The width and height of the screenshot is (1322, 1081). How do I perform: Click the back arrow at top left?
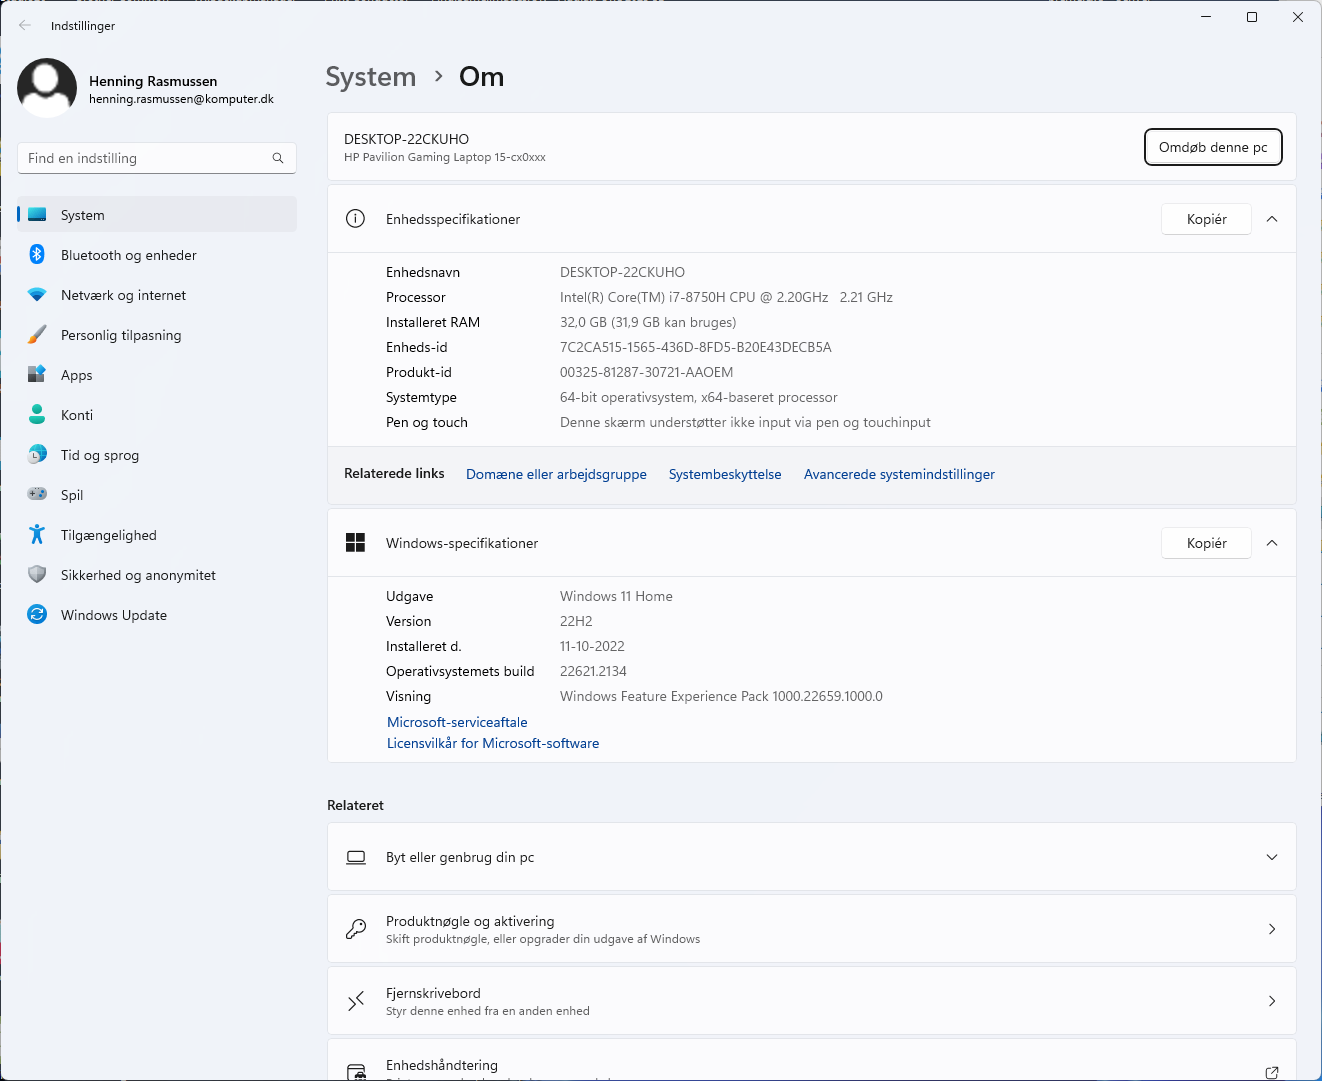(24, 25)
